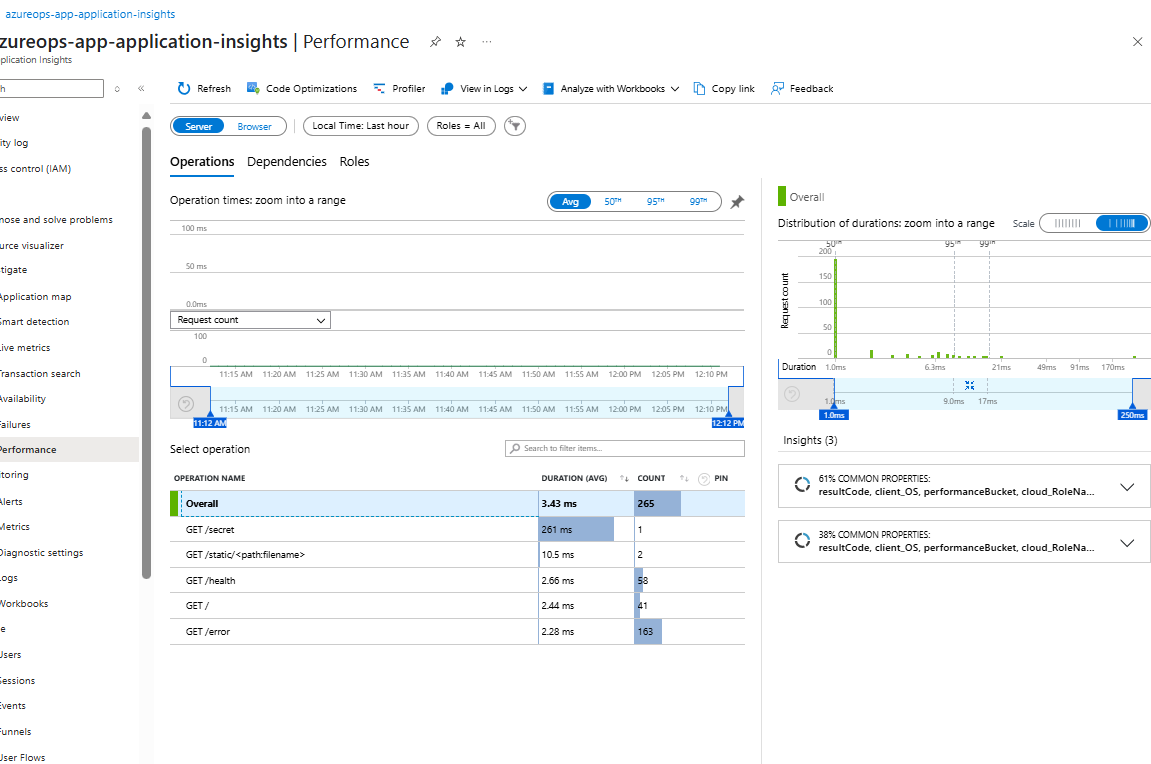Click the sidebar vertical scrollbar

146,352
